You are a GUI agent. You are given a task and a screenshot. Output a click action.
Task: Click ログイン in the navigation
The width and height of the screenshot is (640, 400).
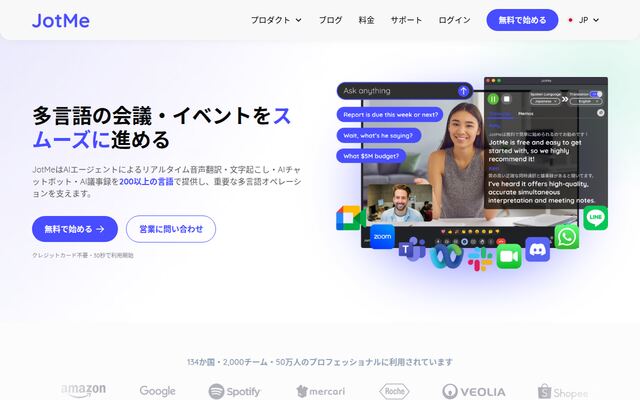454,20
